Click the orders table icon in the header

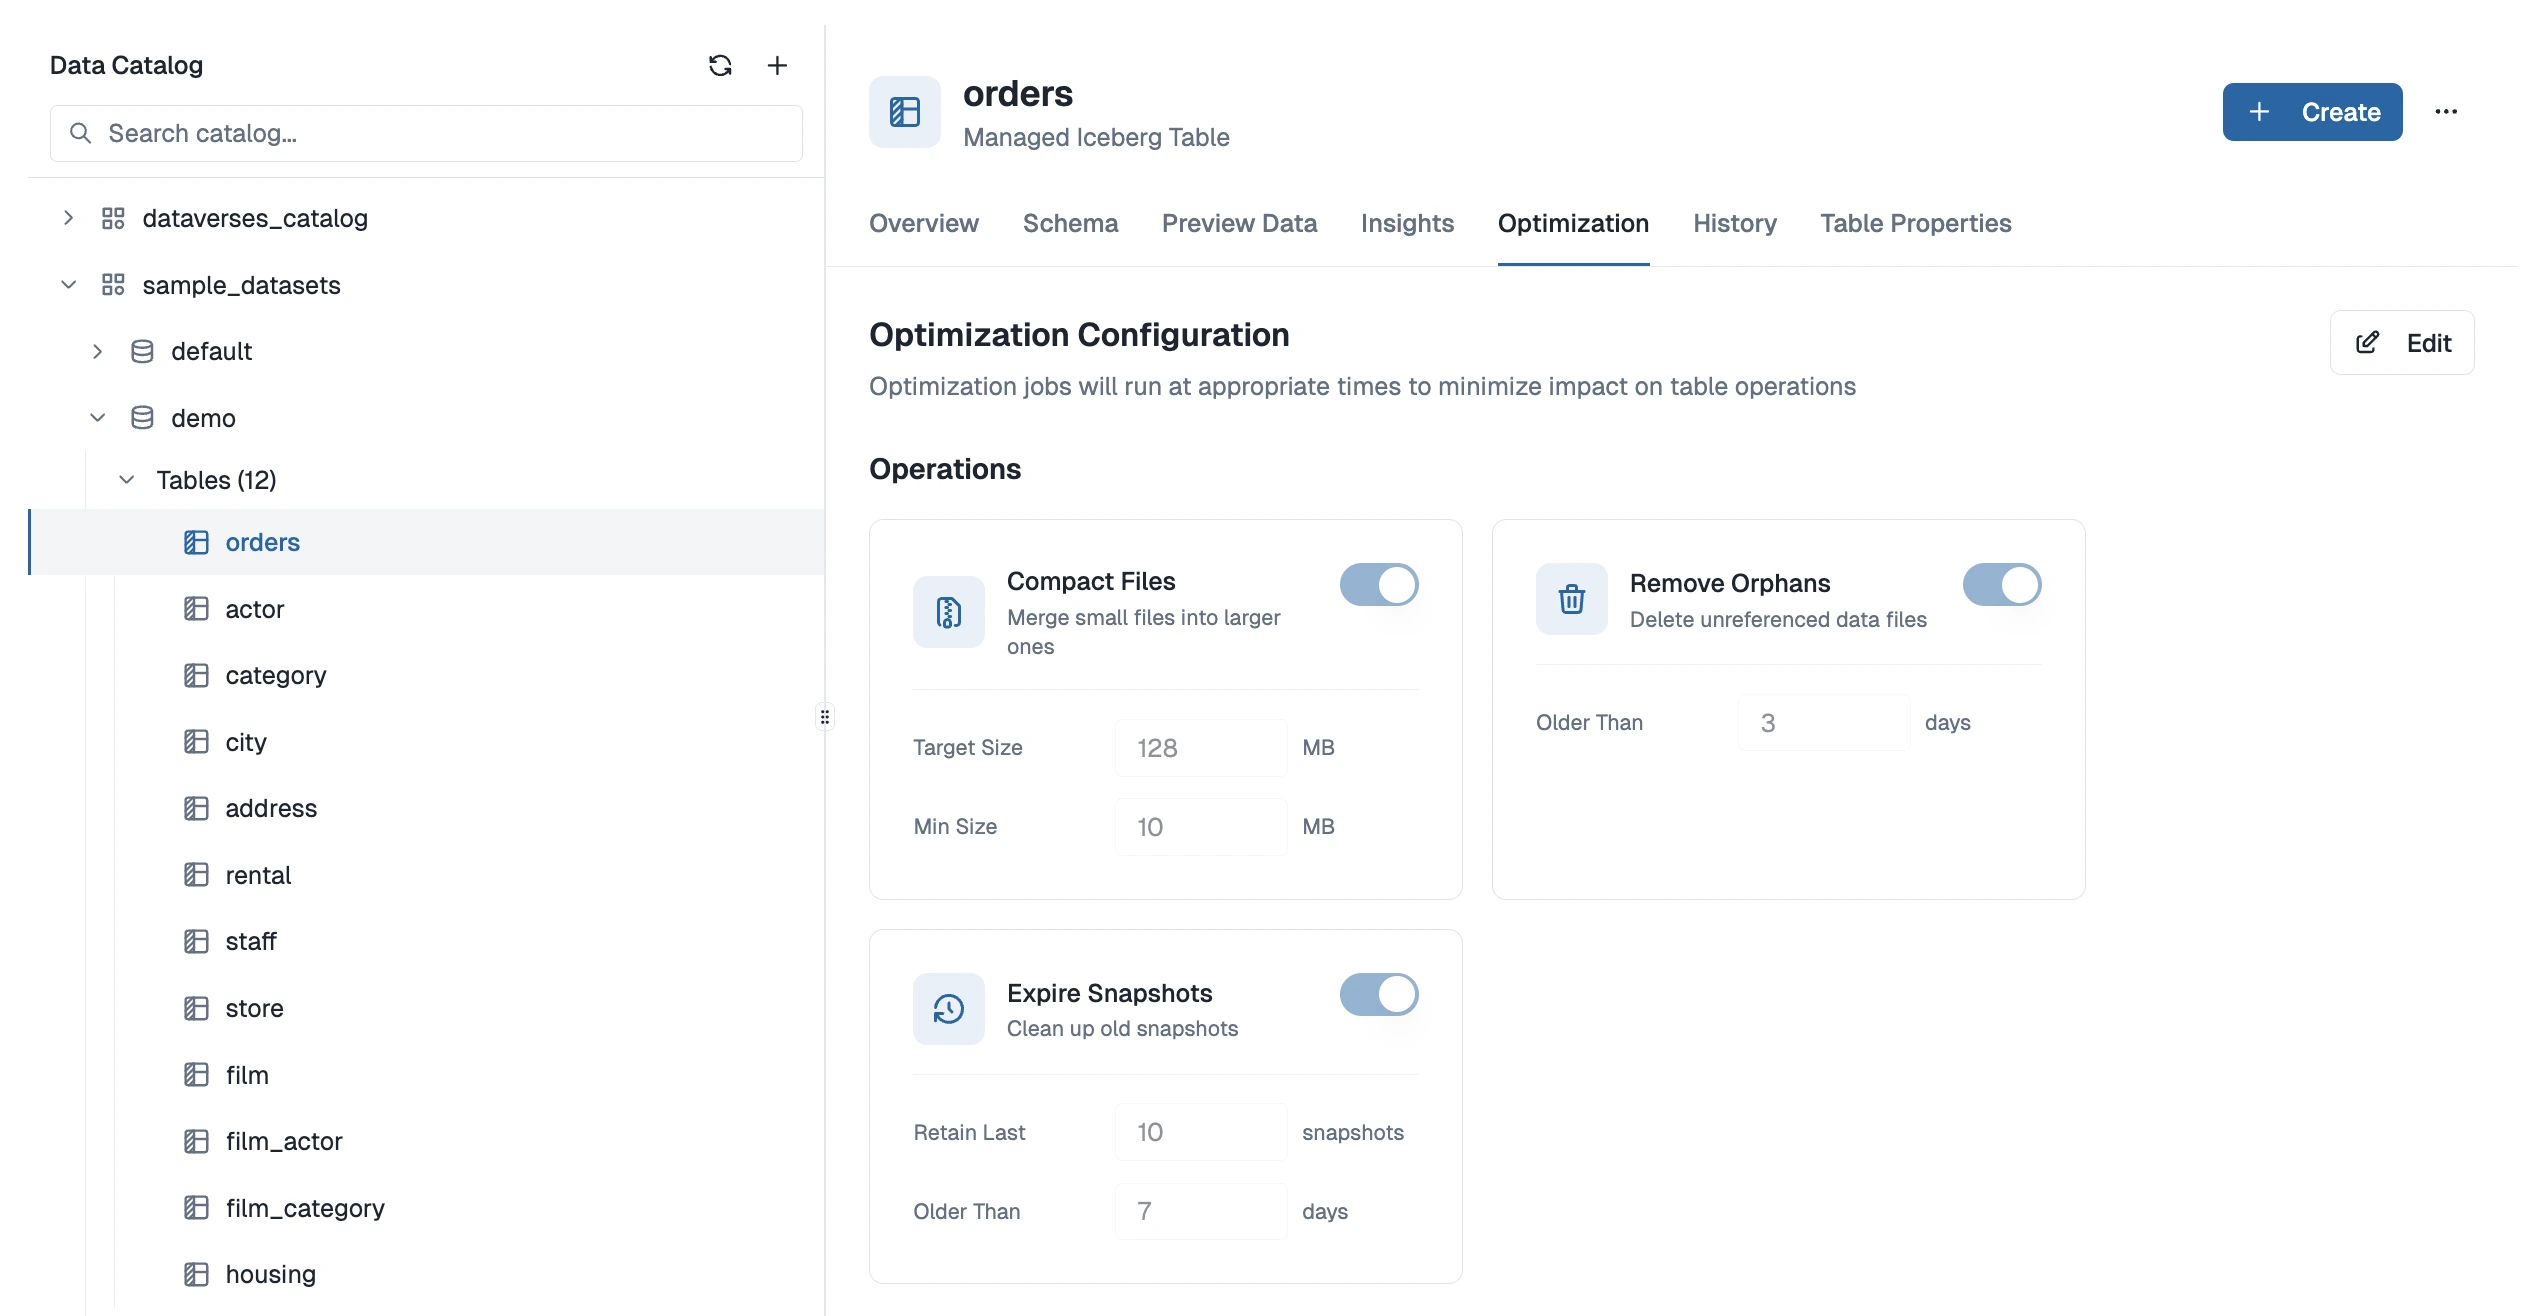[905, 112]
